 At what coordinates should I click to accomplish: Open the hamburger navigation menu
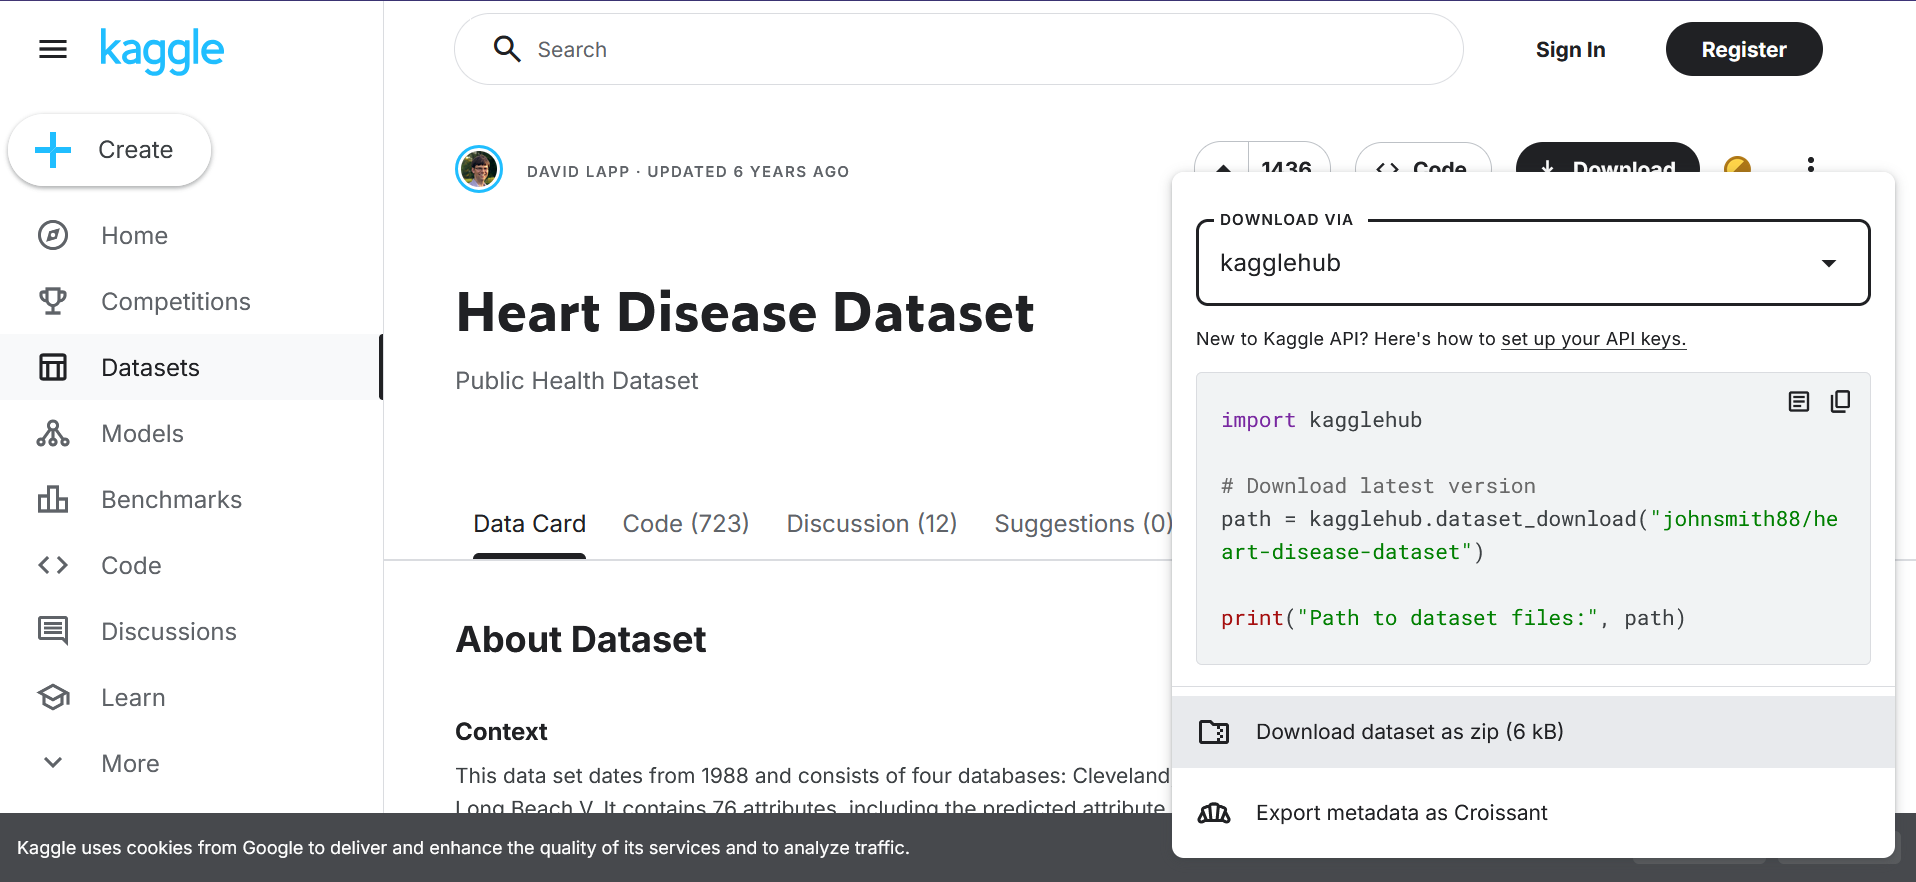tap(53, 49)
